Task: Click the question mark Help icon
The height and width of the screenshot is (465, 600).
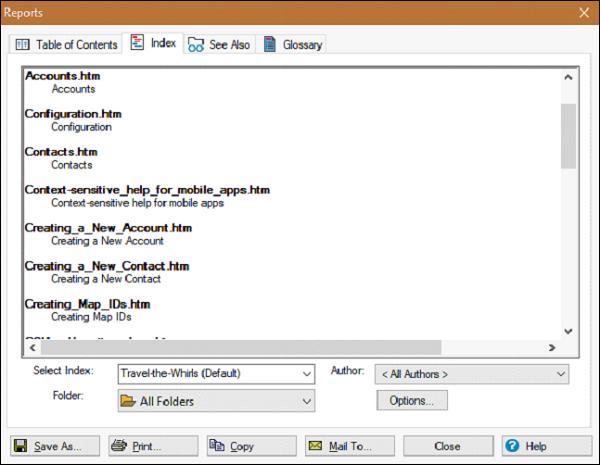Action: [512, 445]
